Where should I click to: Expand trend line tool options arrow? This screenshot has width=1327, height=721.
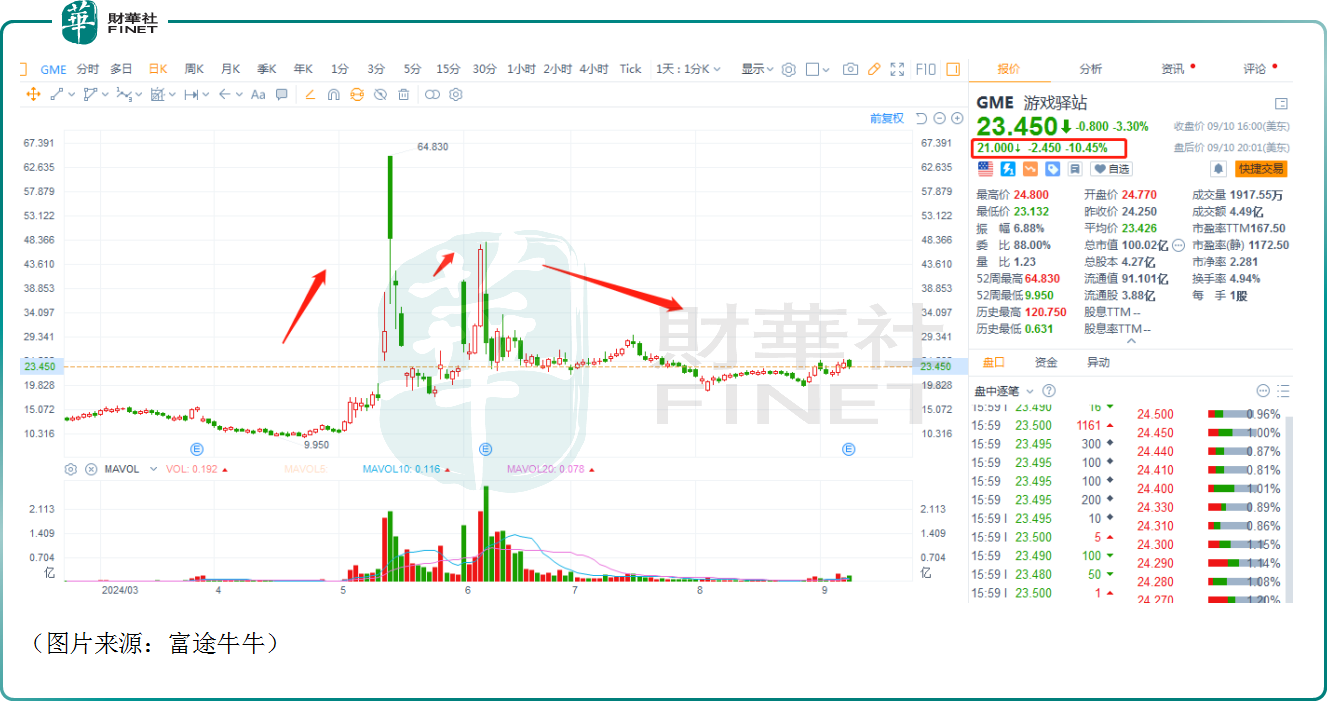tap(72, 95)
